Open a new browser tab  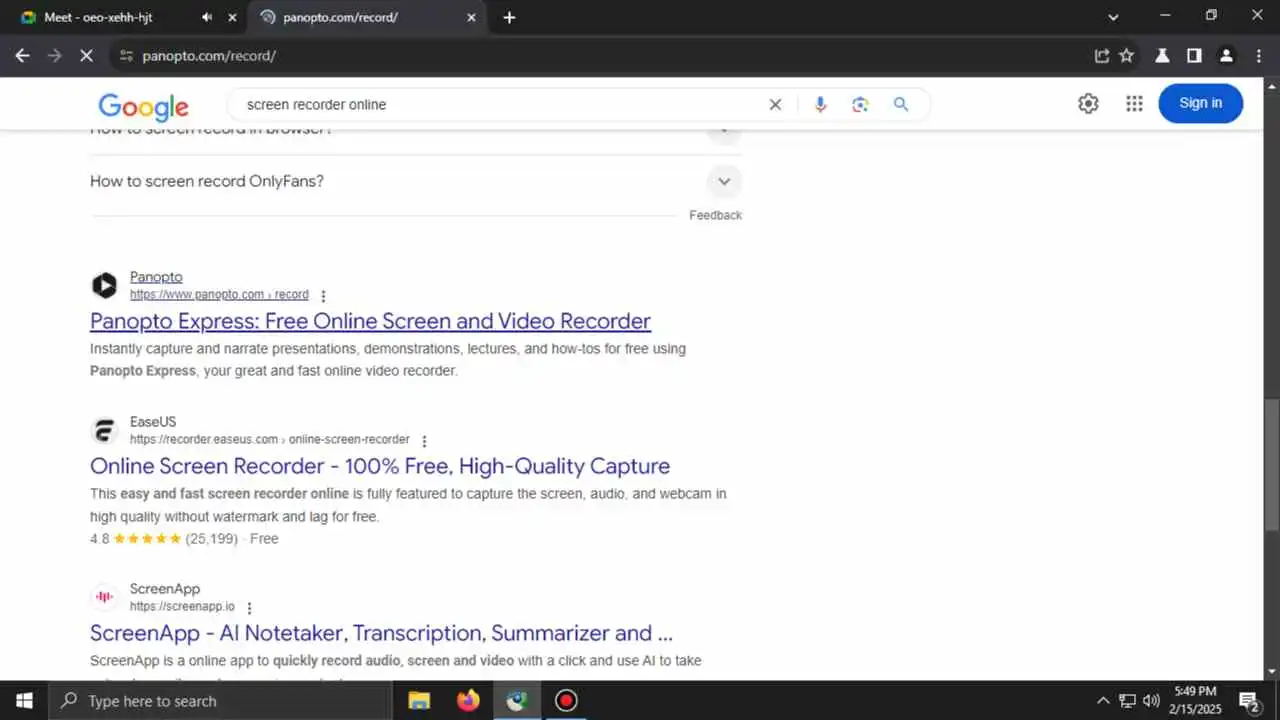[x=509, y=17]
